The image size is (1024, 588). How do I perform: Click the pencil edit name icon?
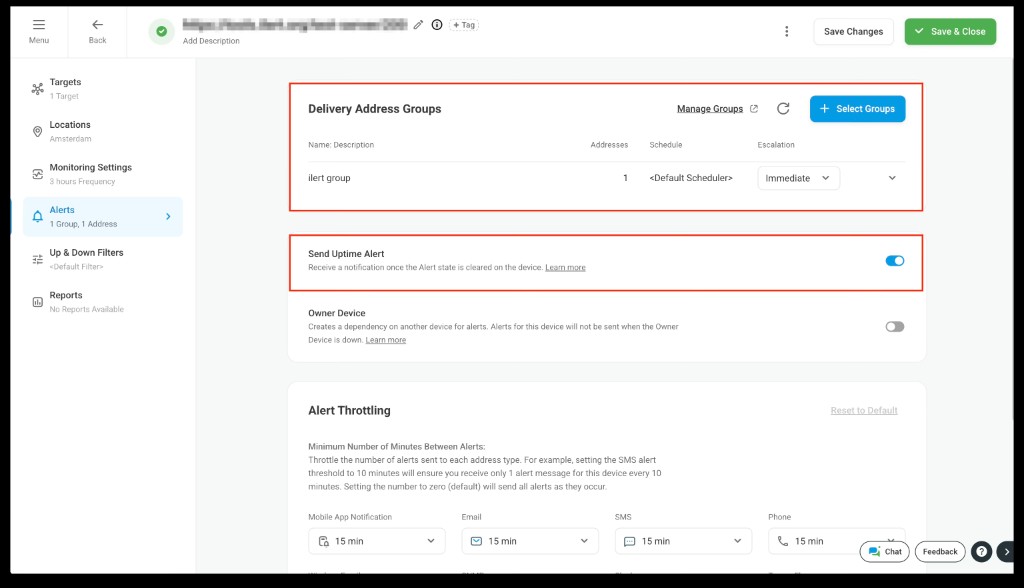(x=419, y=25)
